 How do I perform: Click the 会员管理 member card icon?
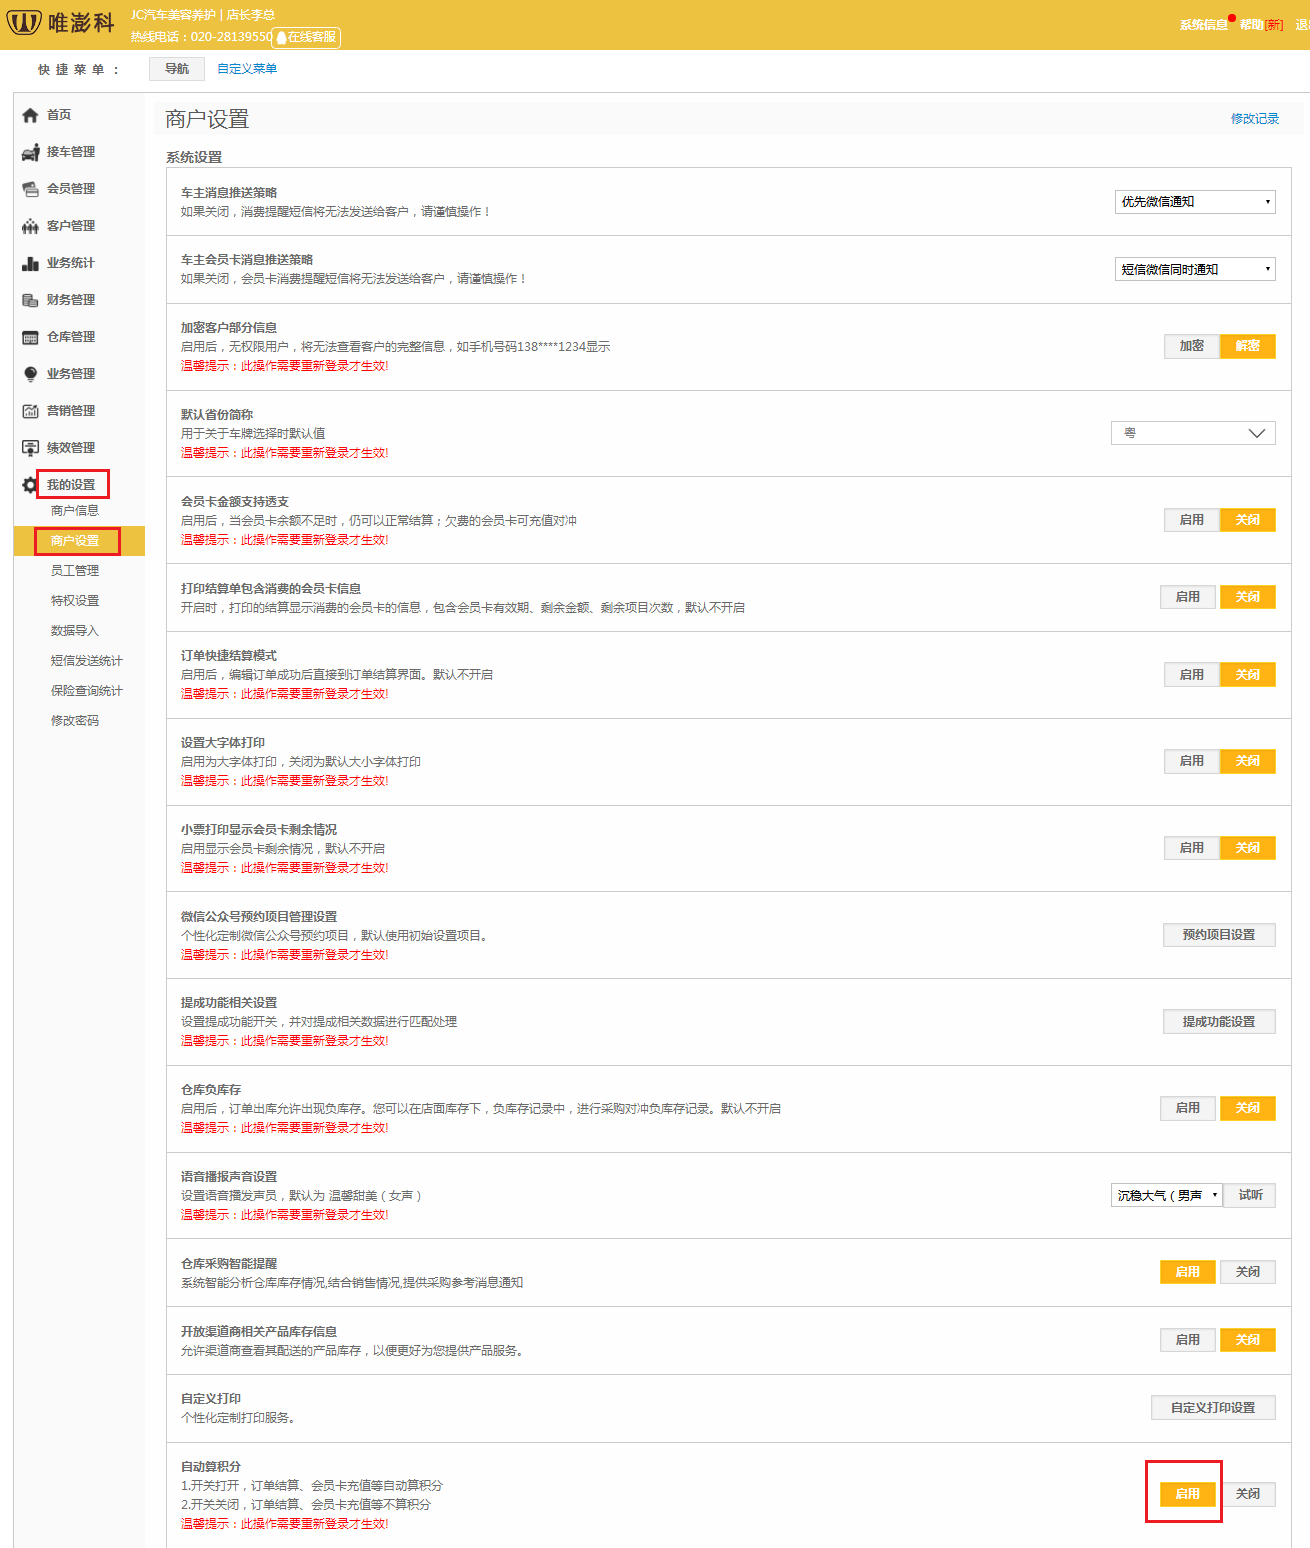point(30,189)
